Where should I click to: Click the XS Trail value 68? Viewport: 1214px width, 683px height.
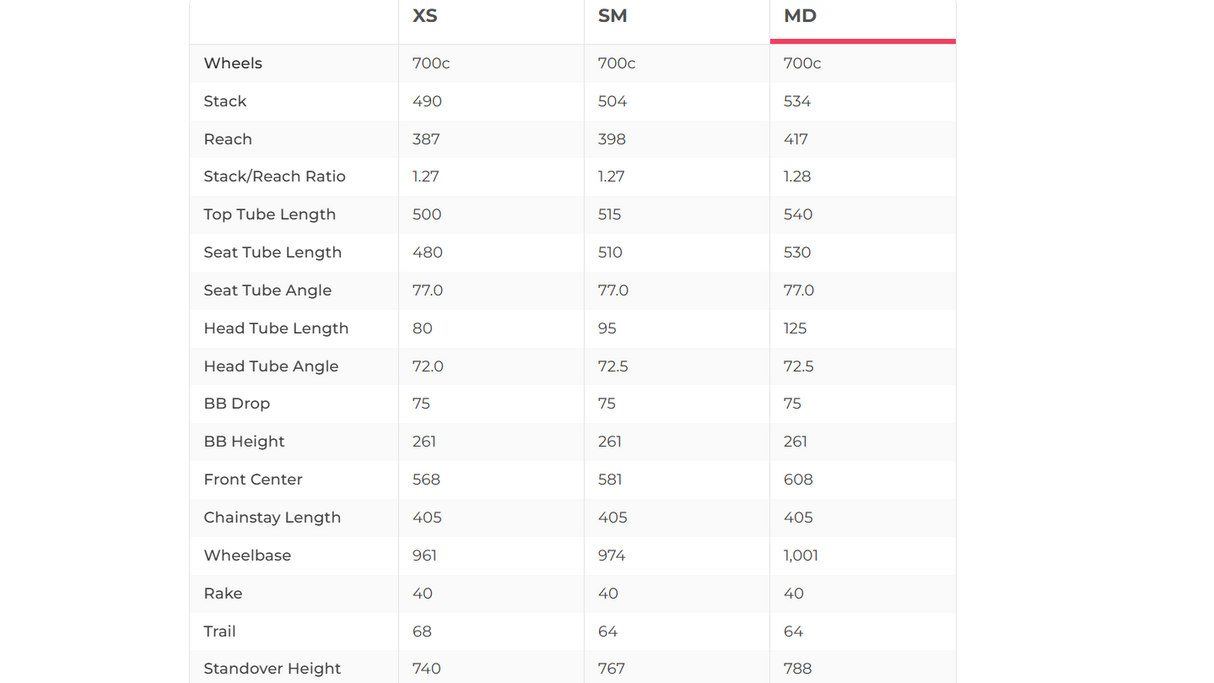tap(422, 631)
